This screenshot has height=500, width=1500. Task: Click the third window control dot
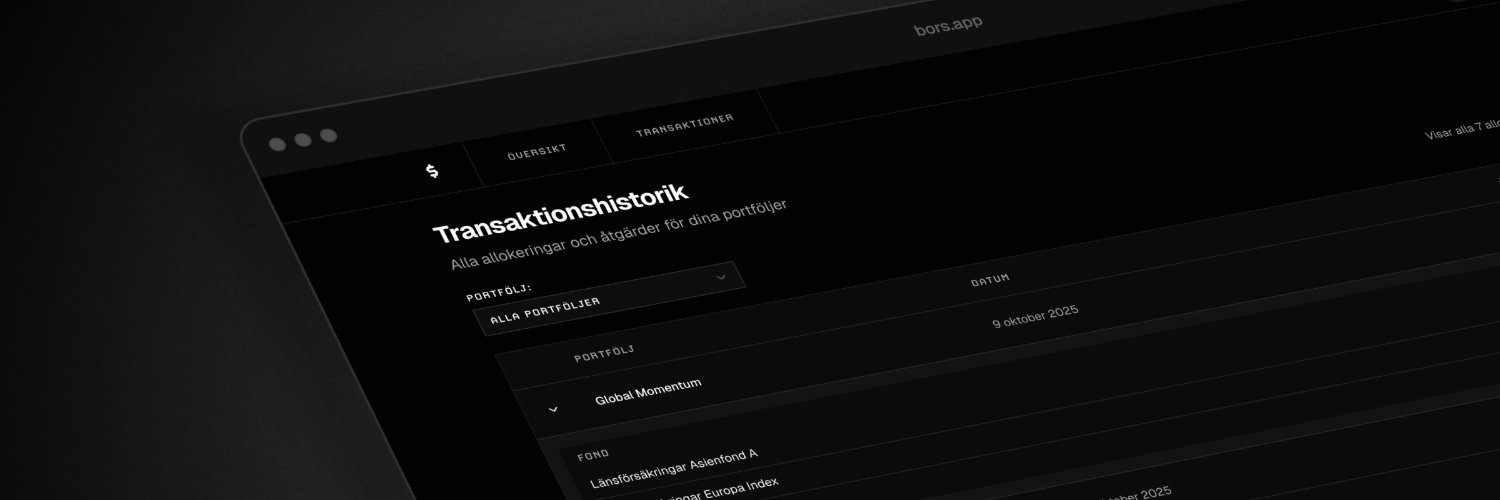(328, 135)
